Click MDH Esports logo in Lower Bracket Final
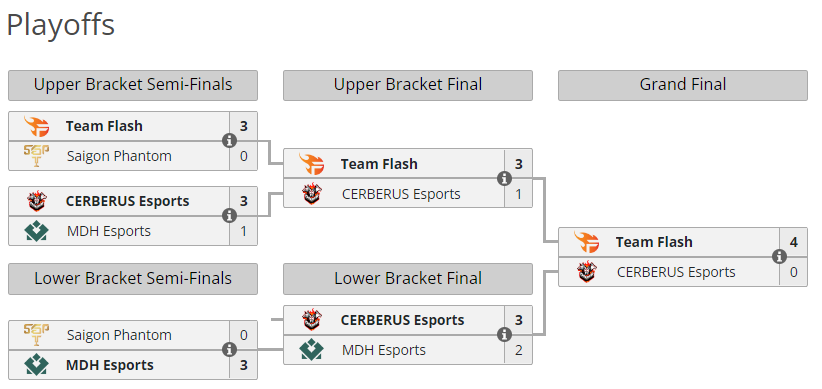This screenshot has width=822, height=389. tap(311, 350)
